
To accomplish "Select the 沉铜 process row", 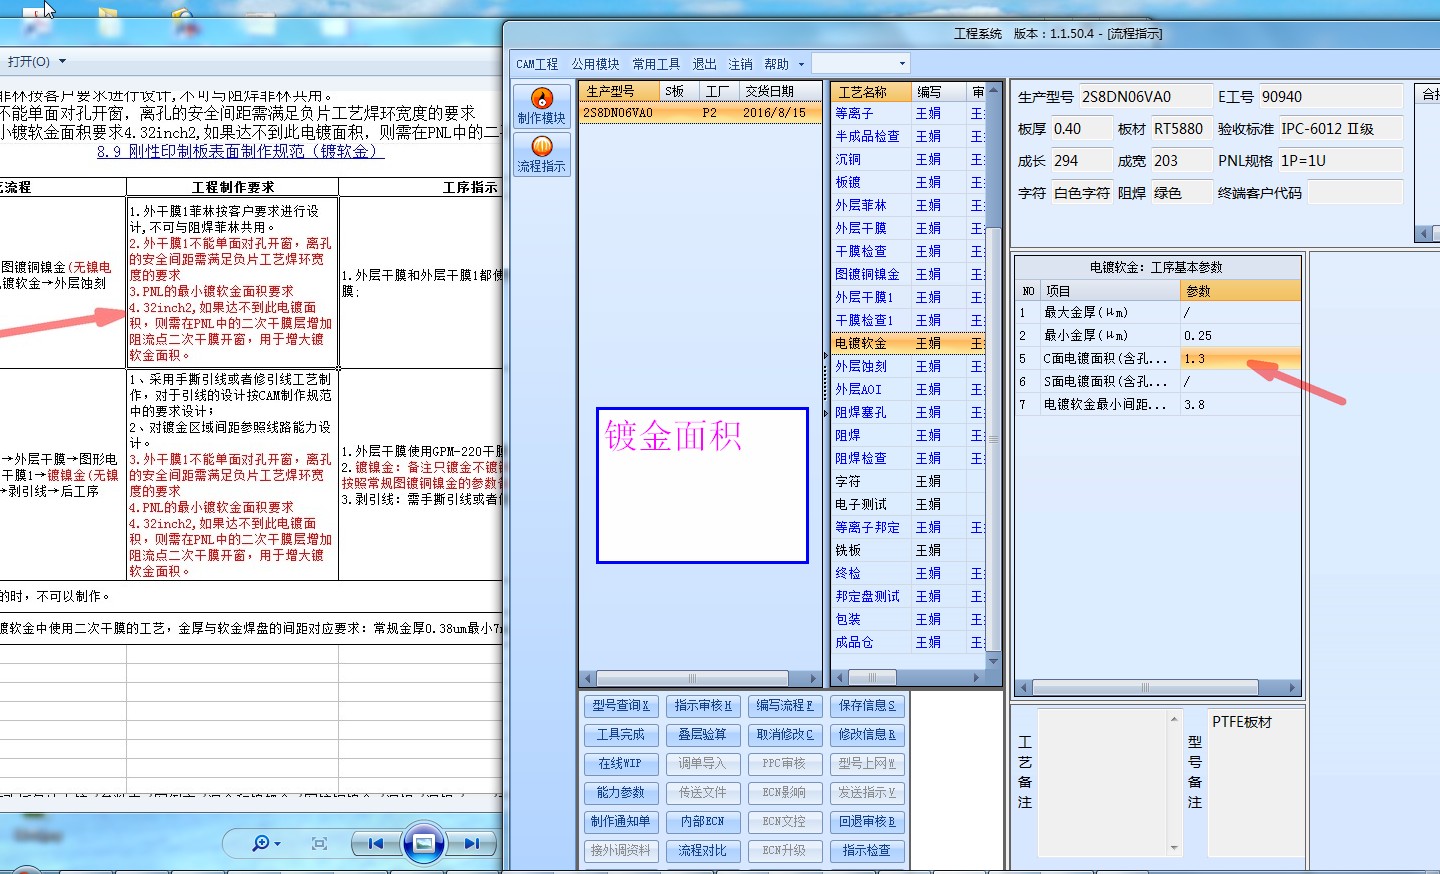I will [x=908, y=159].
